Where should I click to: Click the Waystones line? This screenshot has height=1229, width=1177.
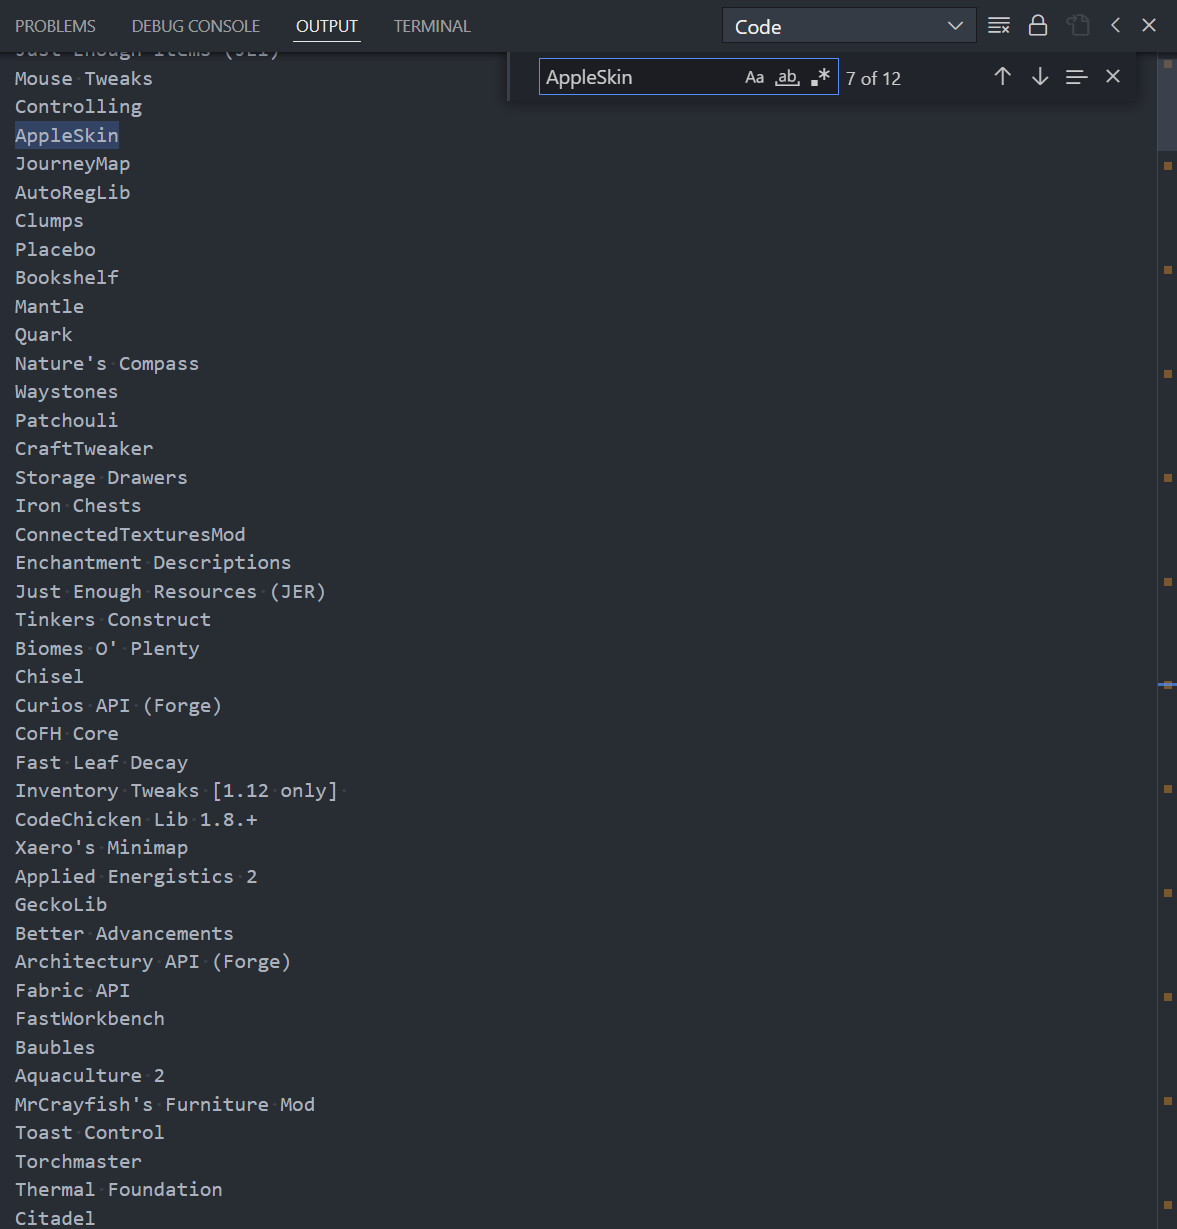[66, 392]
